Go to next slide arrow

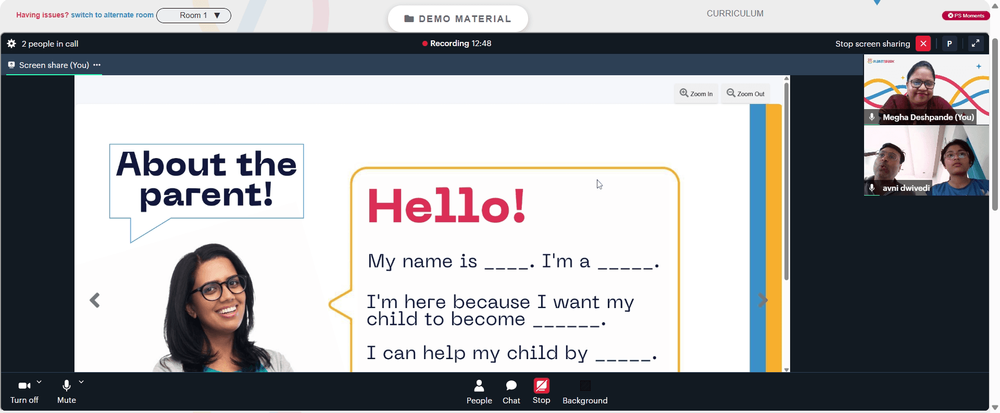[x=762, y=300]
